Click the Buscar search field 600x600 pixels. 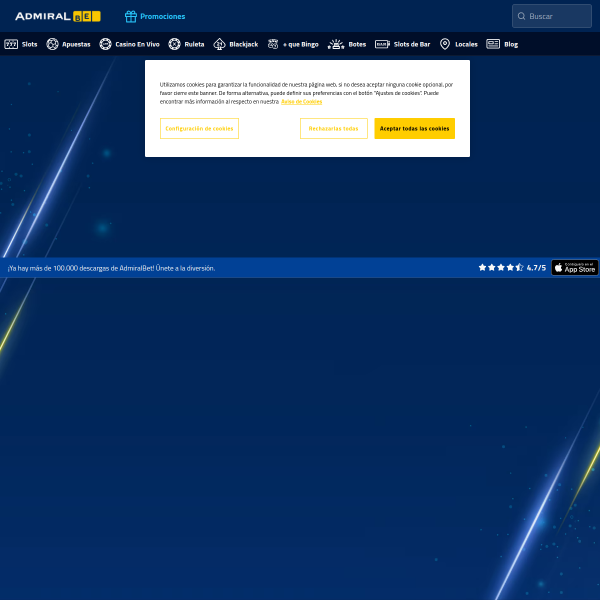(x=552, y=16)
